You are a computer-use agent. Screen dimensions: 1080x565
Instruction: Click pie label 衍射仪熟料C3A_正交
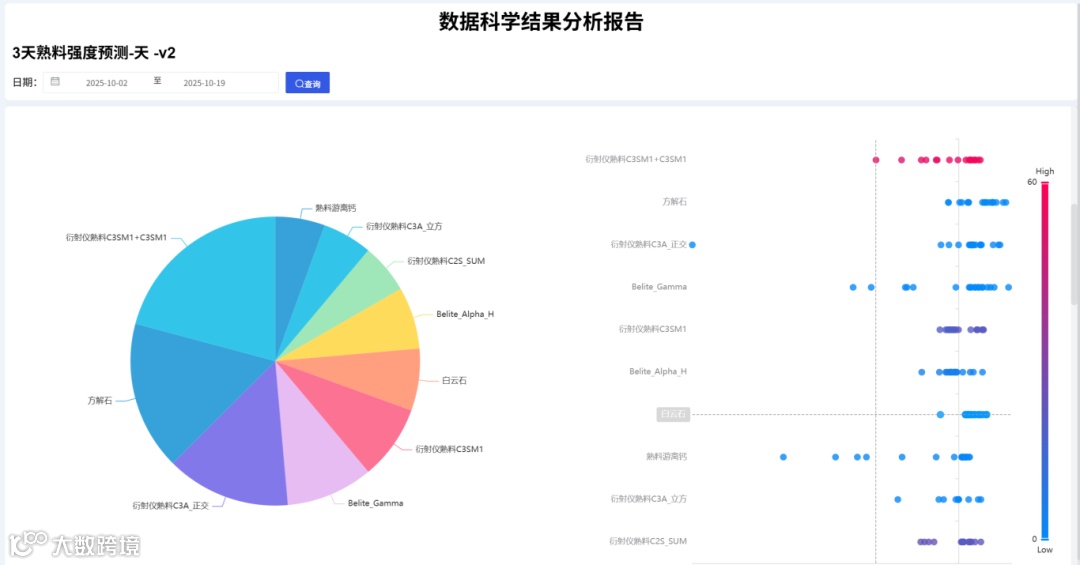(170, 506)
